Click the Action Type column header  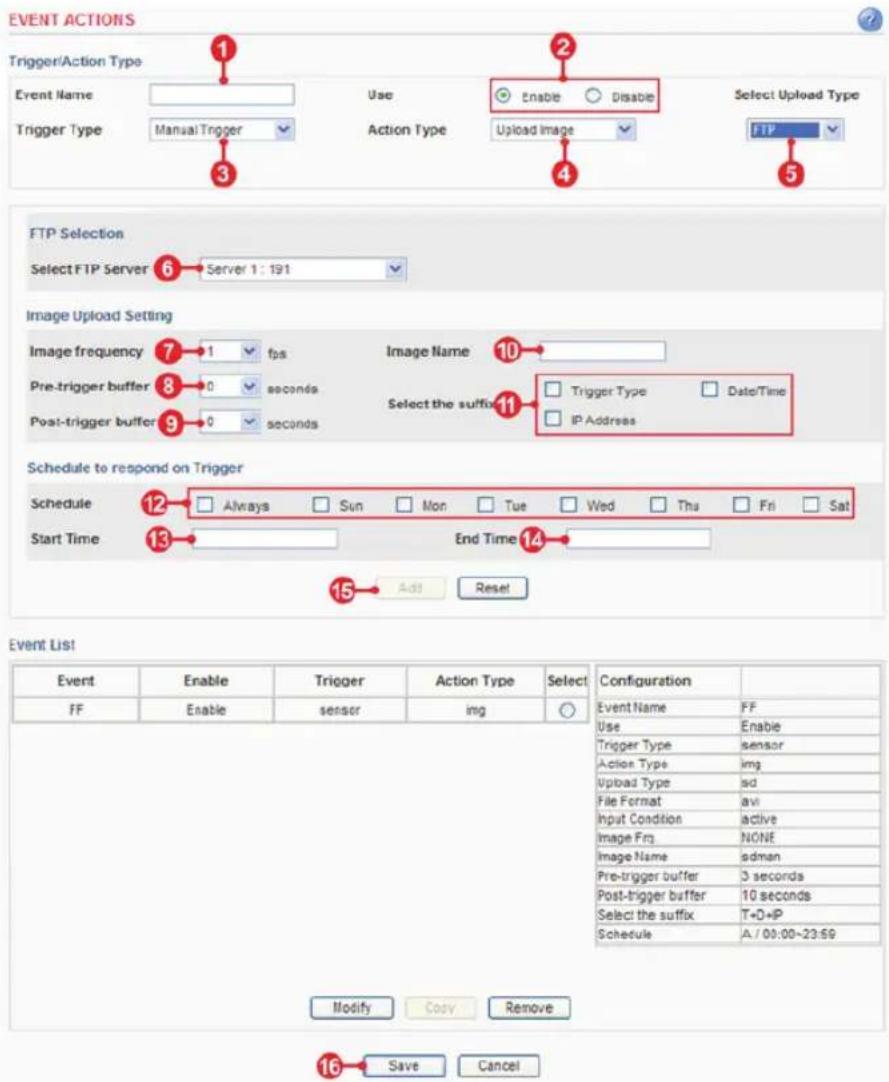[x=475, y=681]
